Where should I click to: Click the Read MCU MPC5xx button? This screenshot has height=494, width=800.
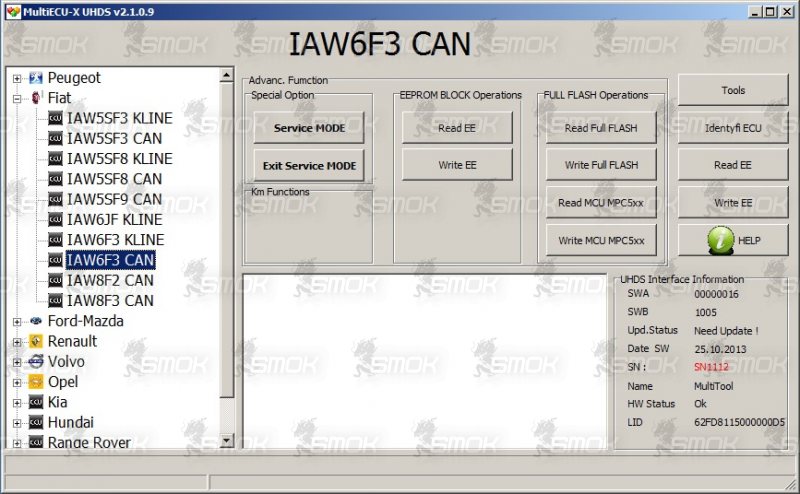click(x=601, y=203)
